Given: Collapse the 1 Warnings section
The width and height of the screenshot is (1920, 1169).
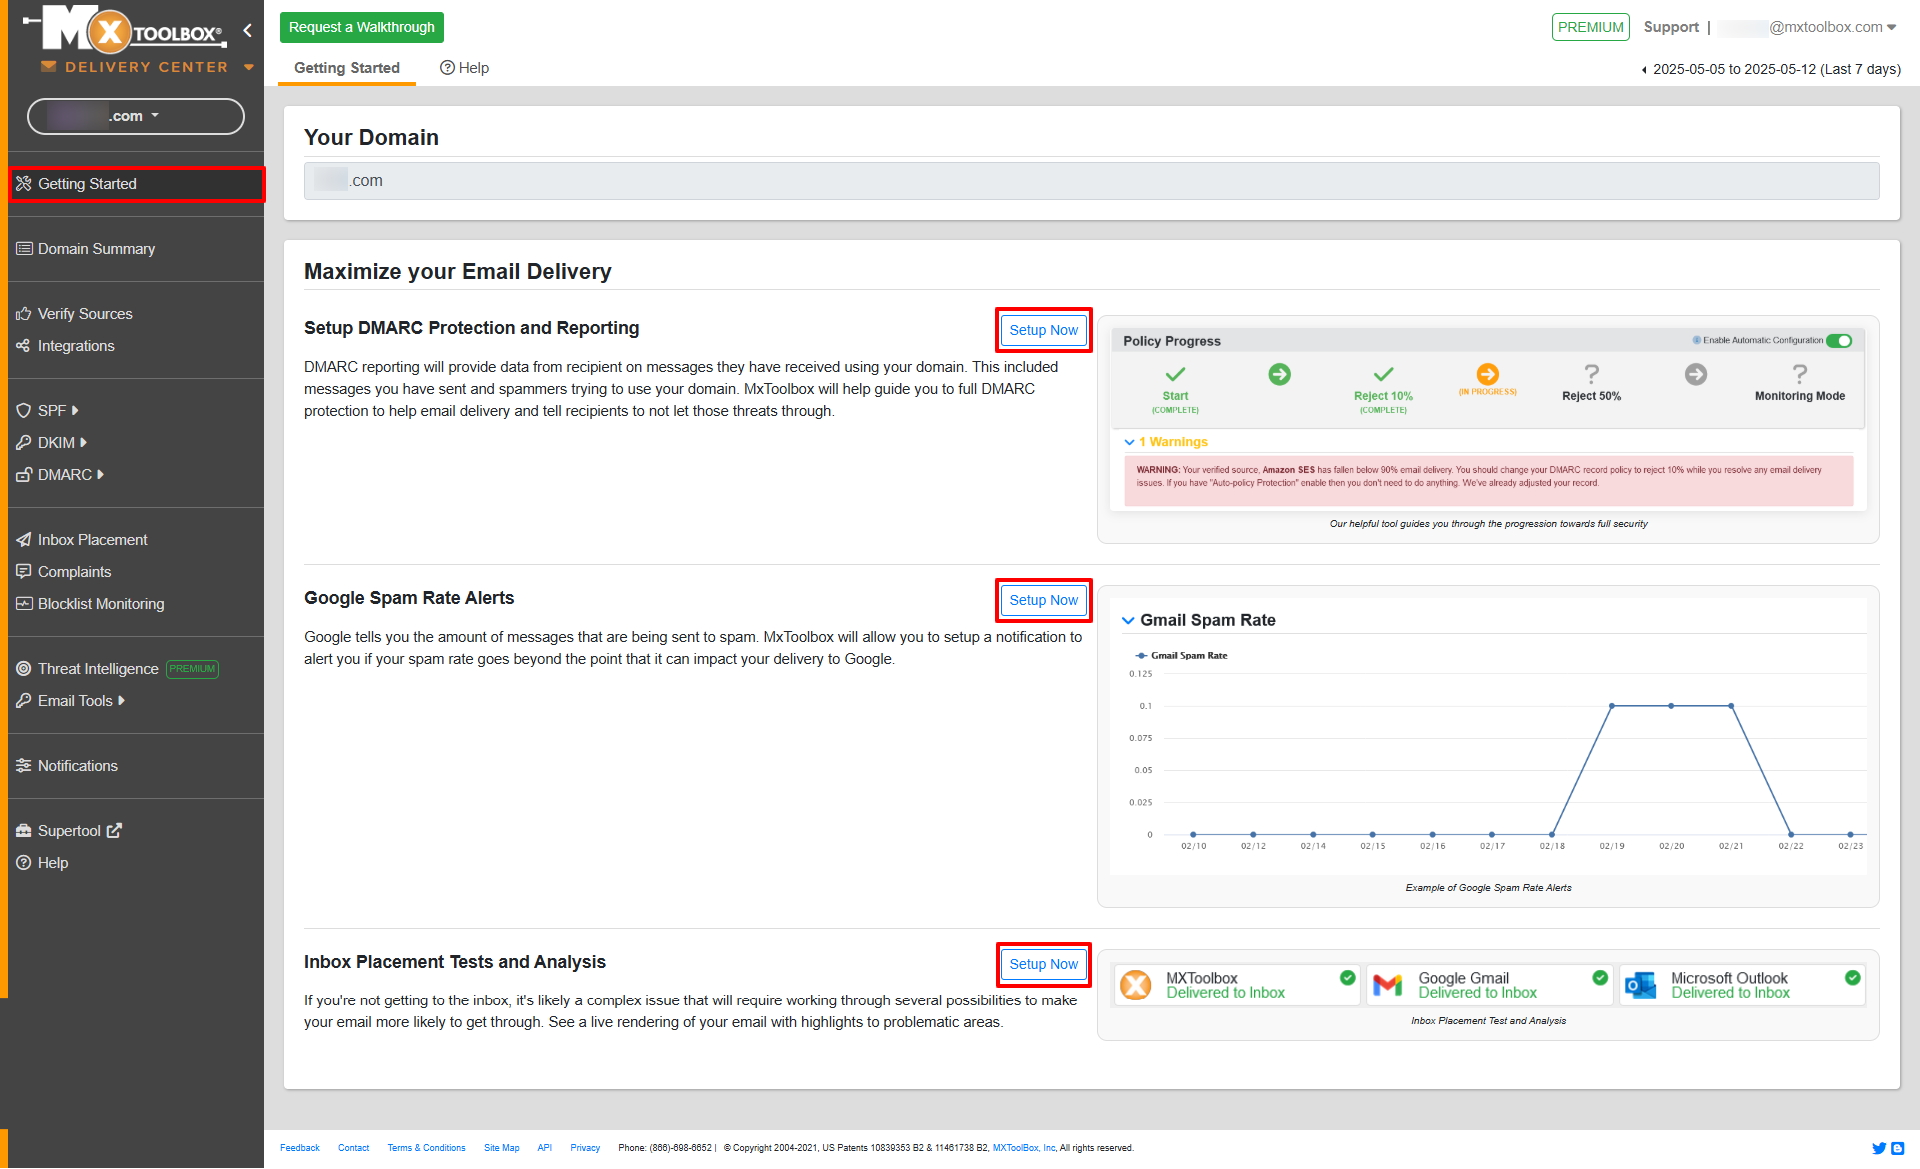Looking at the screenshot, I should (x=1129, y=442).
